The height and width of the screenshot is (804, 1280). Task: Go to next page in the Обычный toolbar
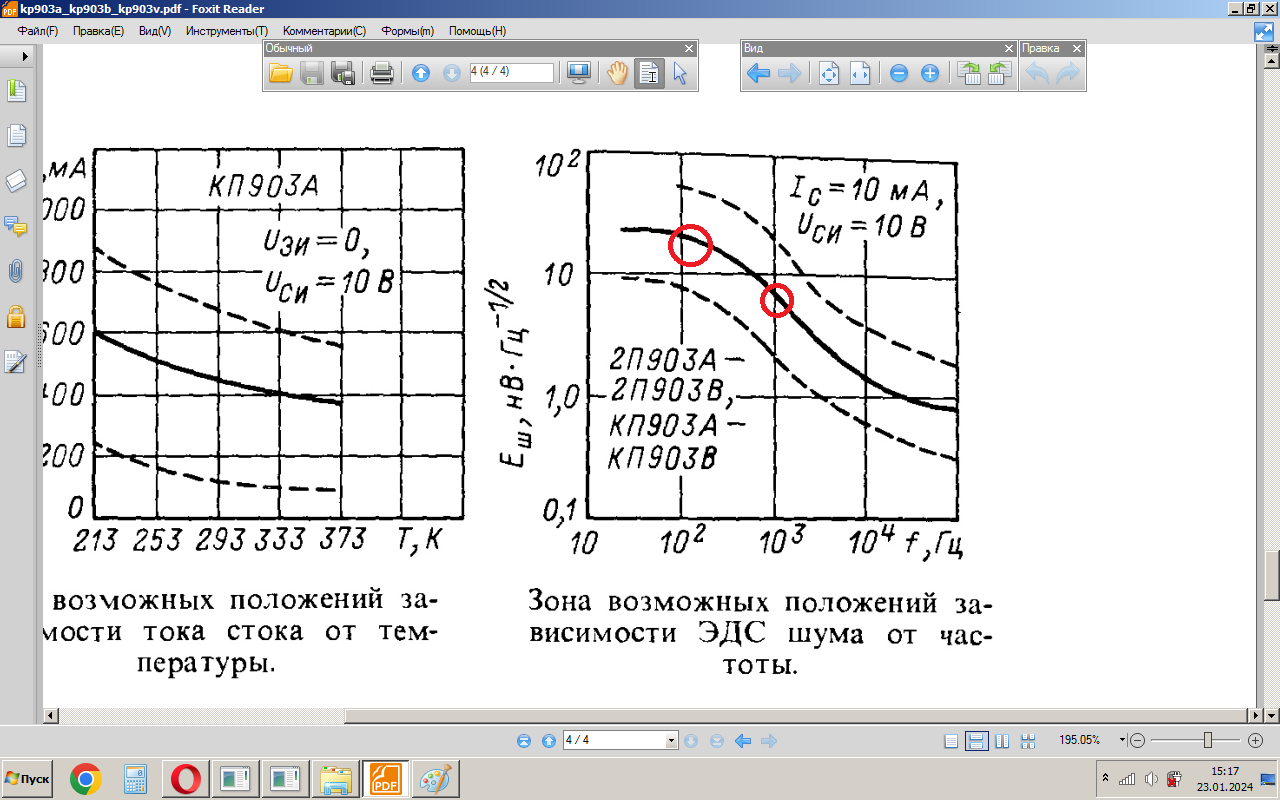[x=451, y=73]
